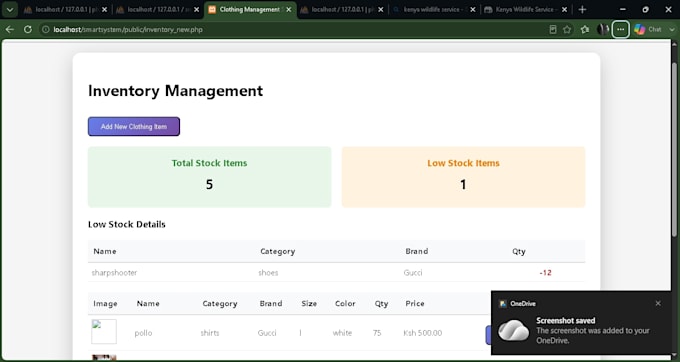This screenshot has height=362, width=680.
Task: Close the 'localhost / 127.0.0.1 / s' tab
Action: tap(196, 10)
